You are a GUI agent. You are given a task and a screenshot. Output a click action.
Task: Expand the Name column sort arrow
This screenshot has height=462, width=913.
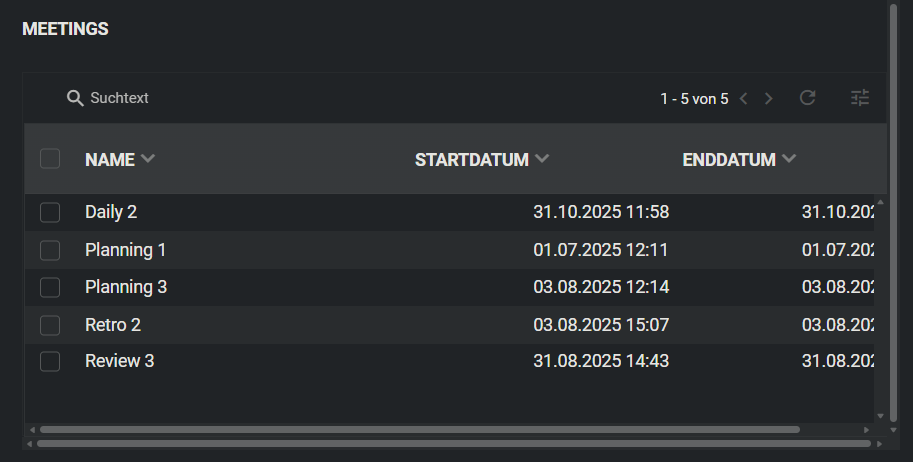pyautogui.click(x=148, y=159)
